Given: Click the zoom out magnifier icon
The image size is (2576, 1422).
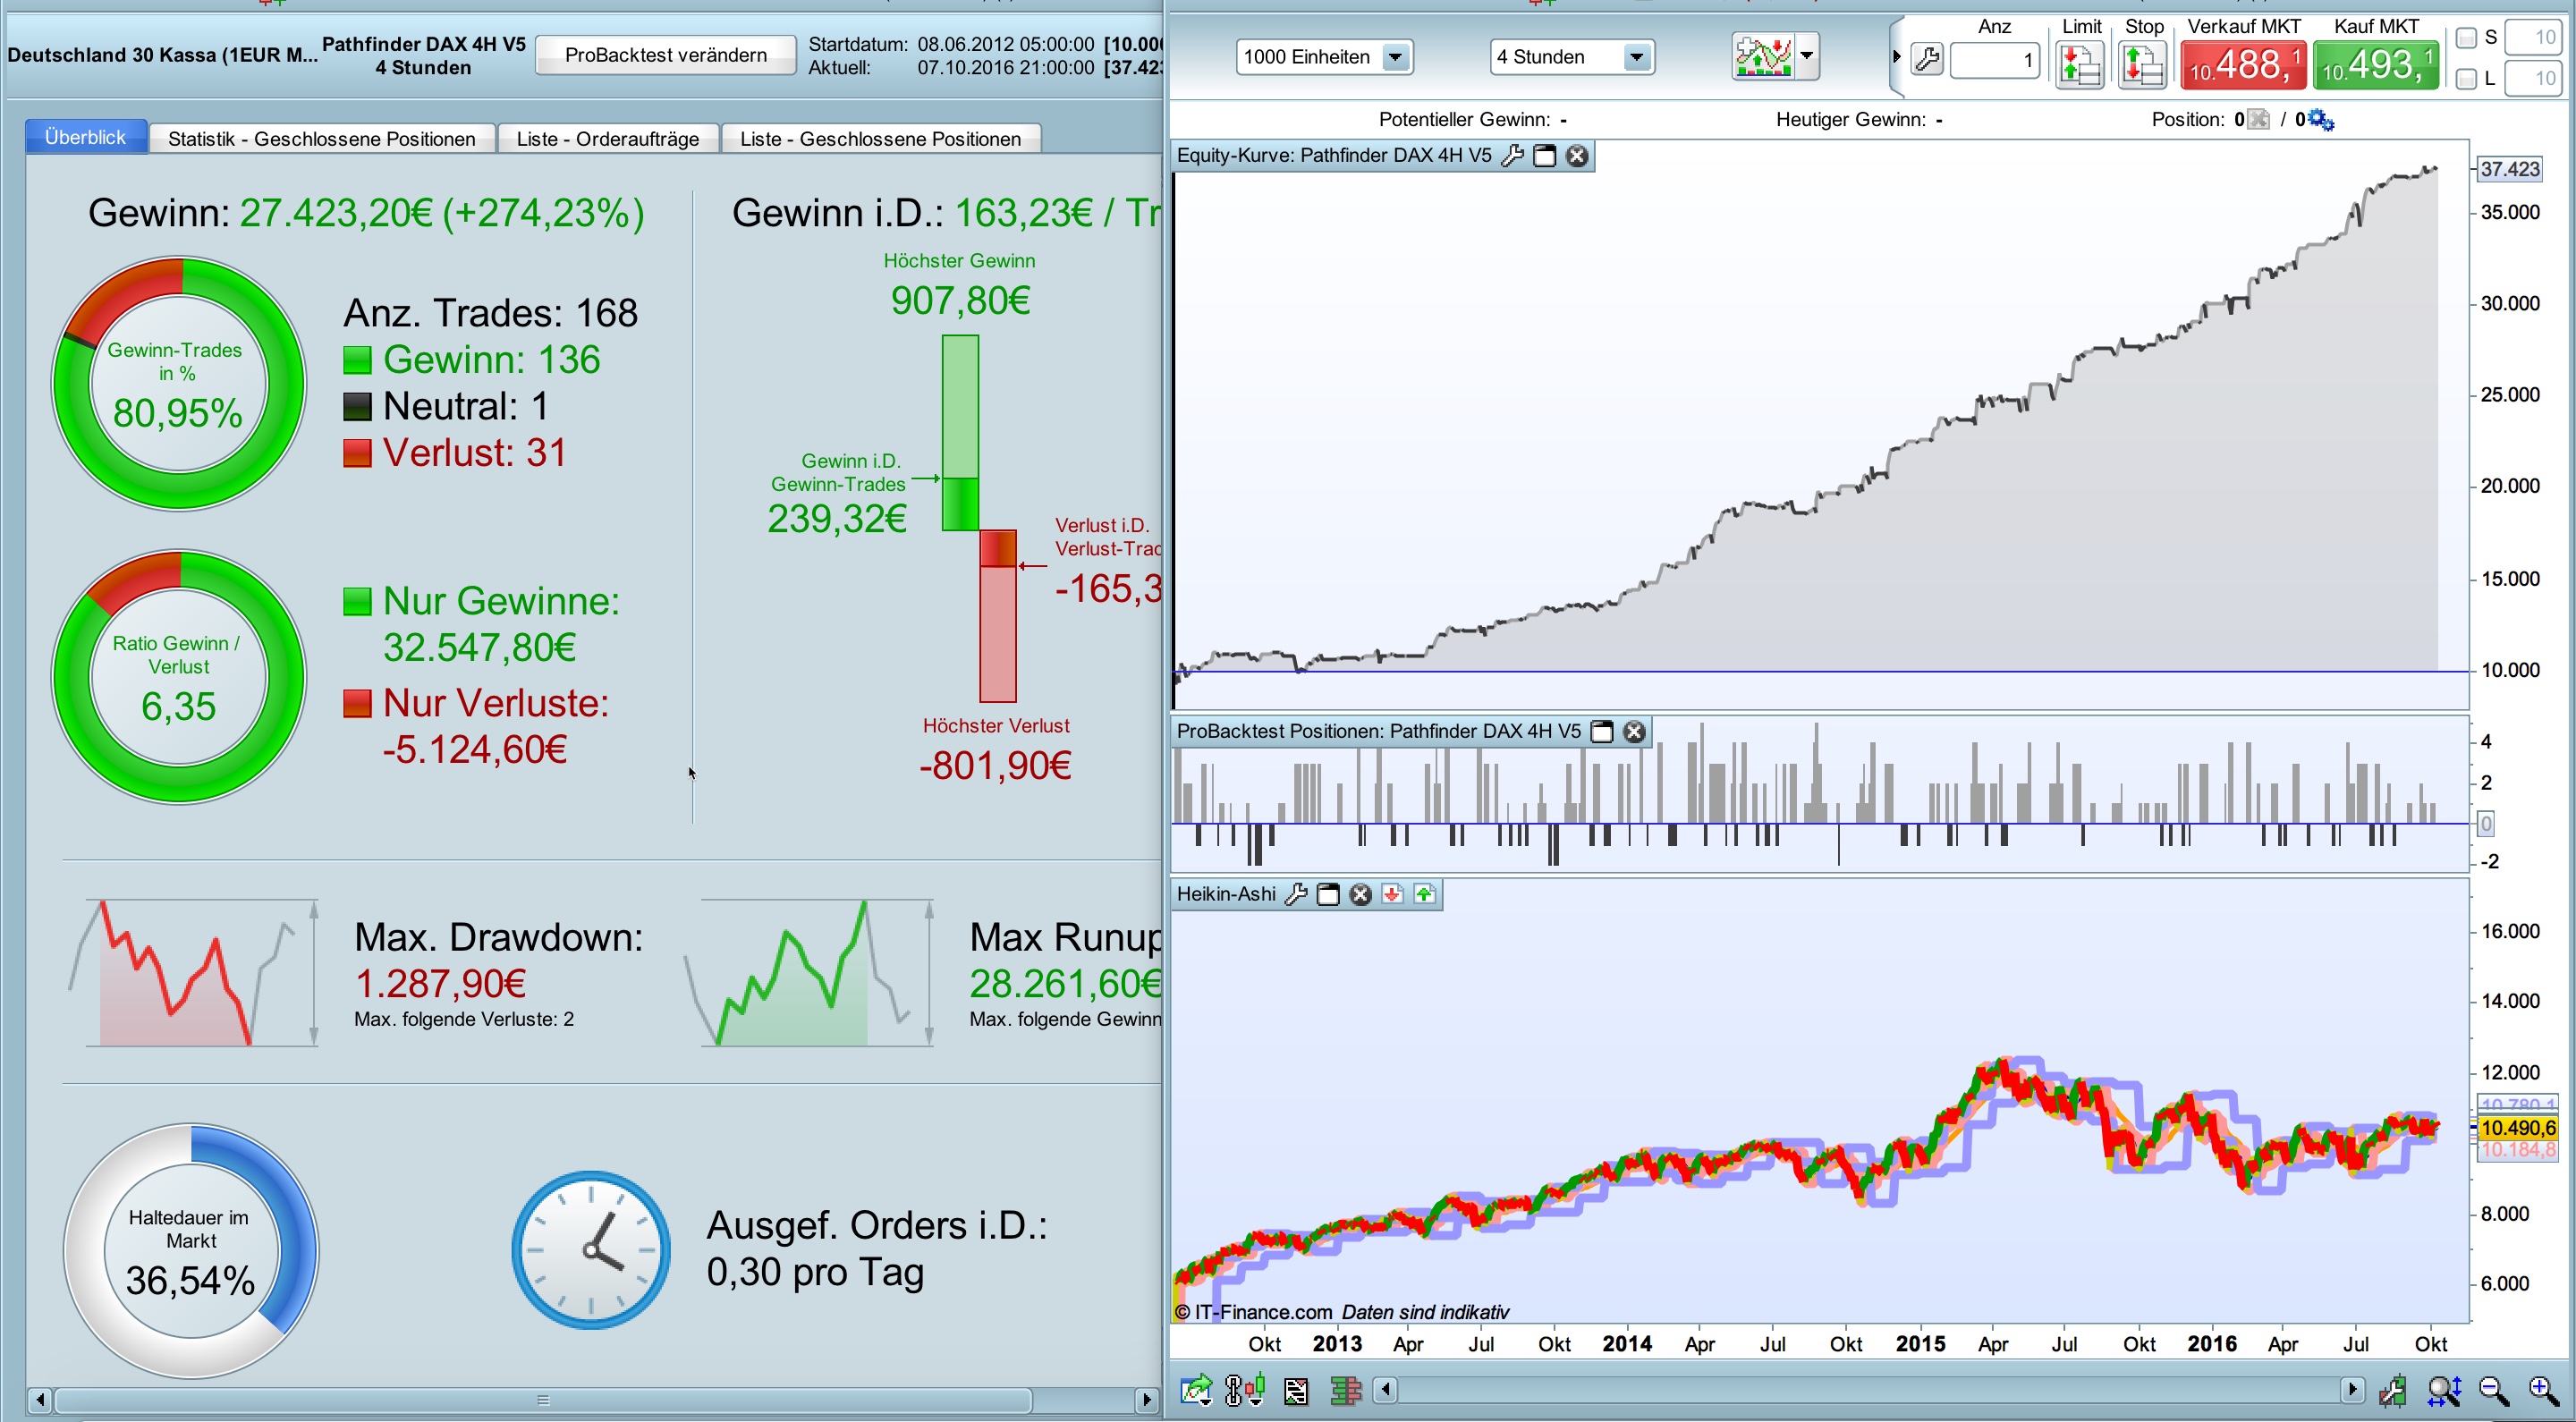Looking at the screenshot, I should coord(2493,1390).
